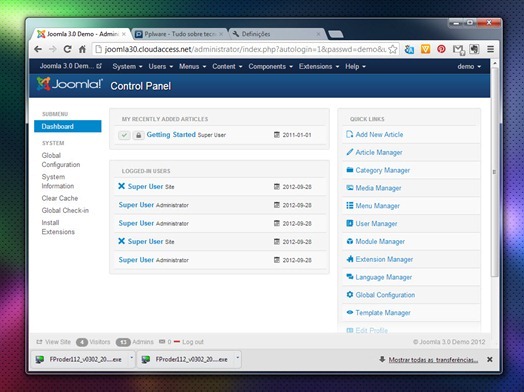Click the picture icon for Media Manager
Image resolution: width=524 pixels, height=392 pixels.
(x=350, y=187)
